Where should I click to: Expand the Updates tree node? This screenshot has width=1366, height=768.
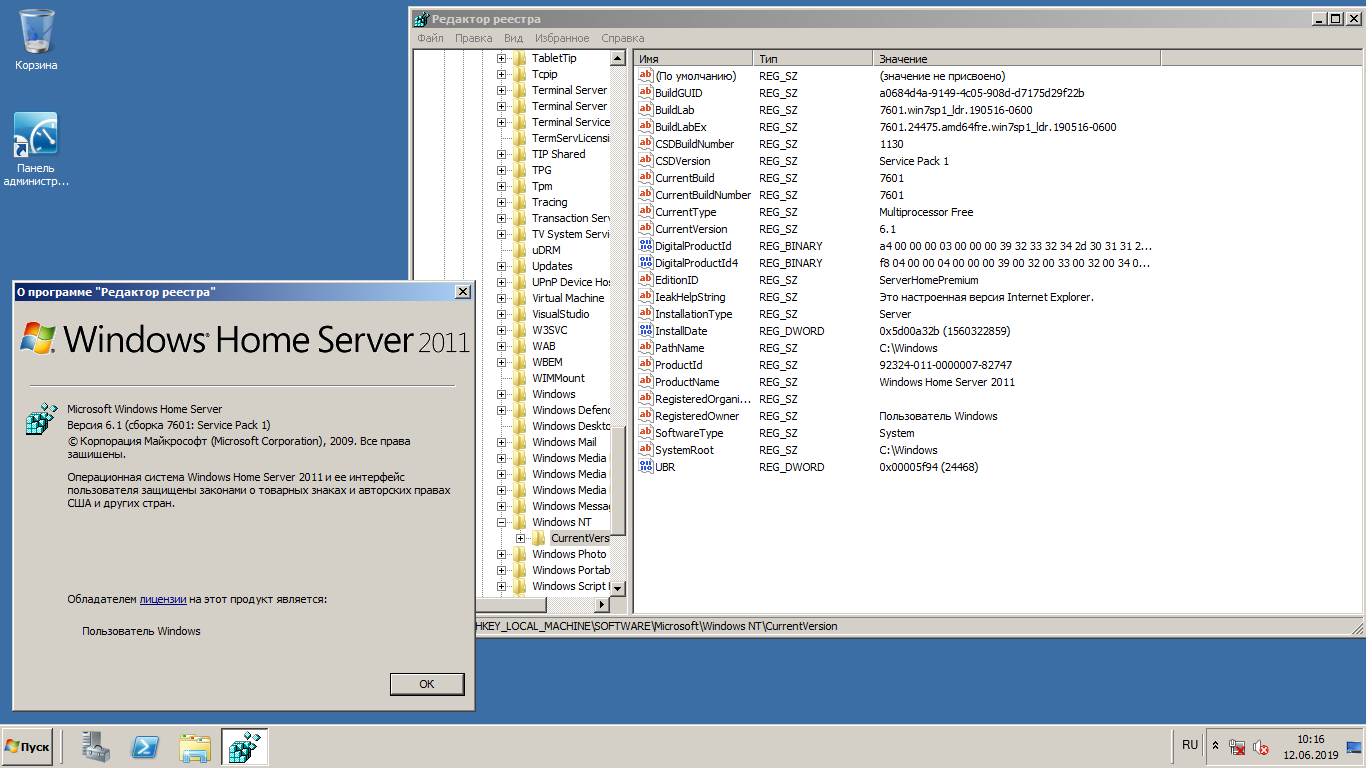[x=502, y=266]
